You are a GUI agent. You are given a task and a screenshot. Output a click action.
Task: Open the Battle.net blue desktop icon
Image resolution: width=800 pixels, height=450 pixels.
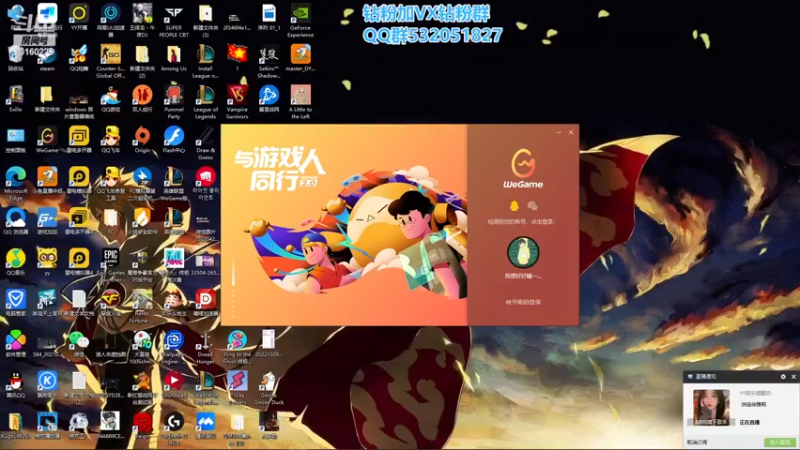click(268, 99)
